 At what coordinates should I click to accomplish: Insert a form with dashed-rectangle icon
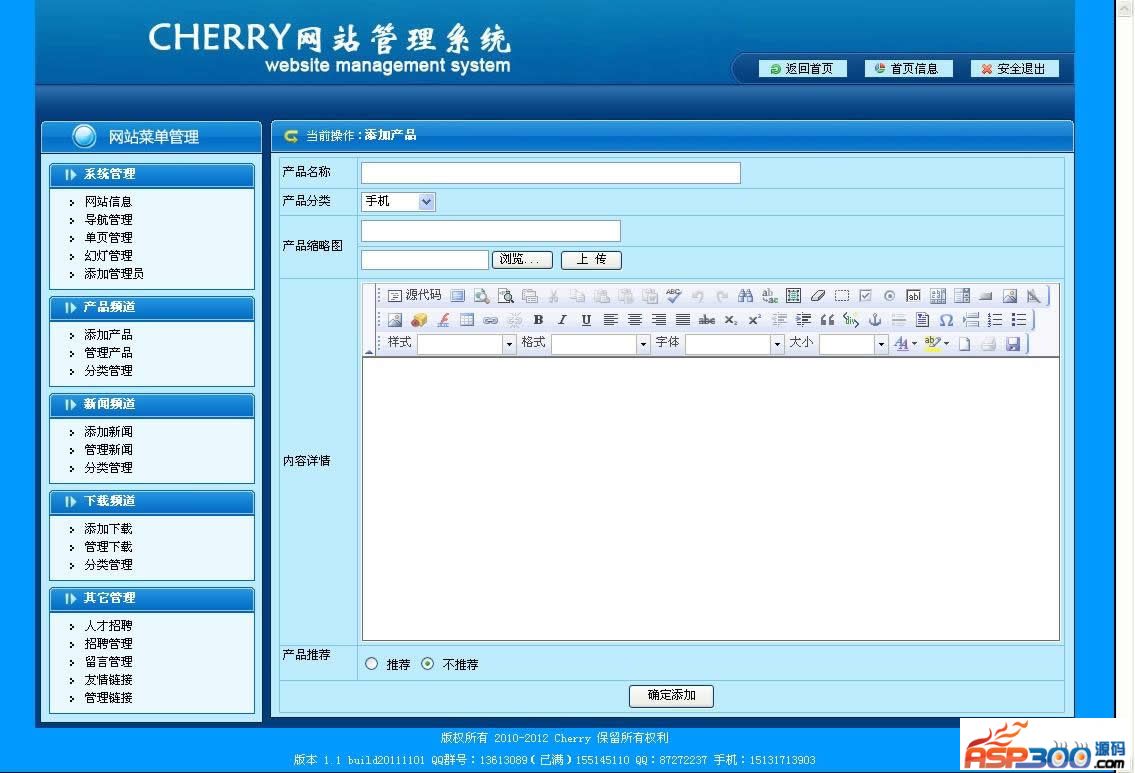point(842,295)
